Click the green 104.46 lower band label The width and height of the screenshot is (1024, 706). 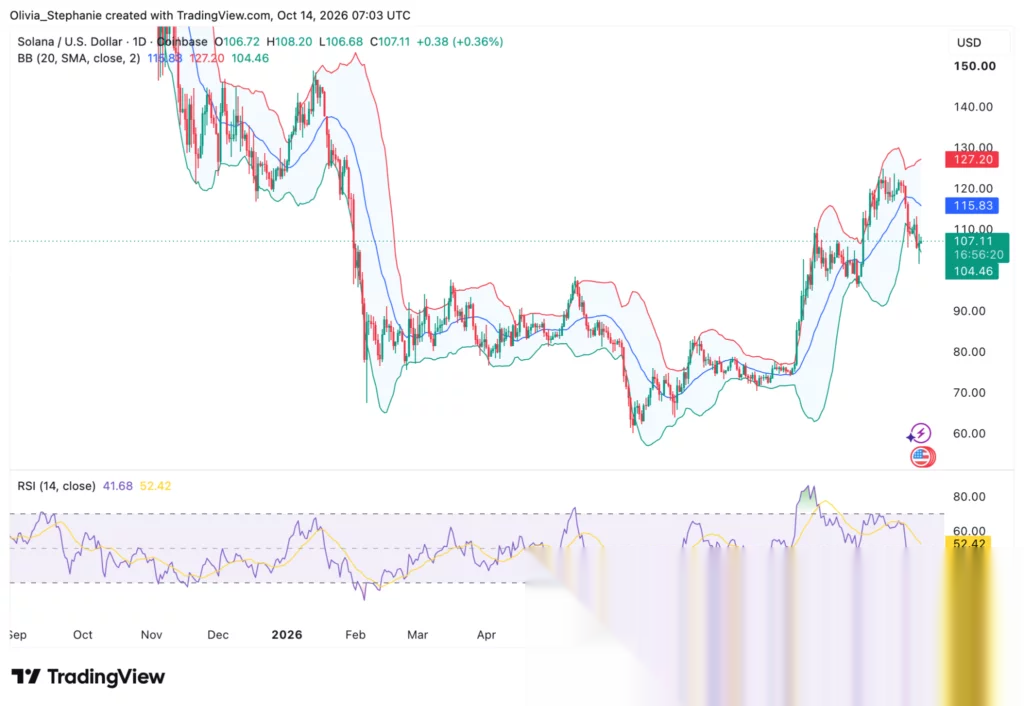pyautogui.click(x=972, y=271)
